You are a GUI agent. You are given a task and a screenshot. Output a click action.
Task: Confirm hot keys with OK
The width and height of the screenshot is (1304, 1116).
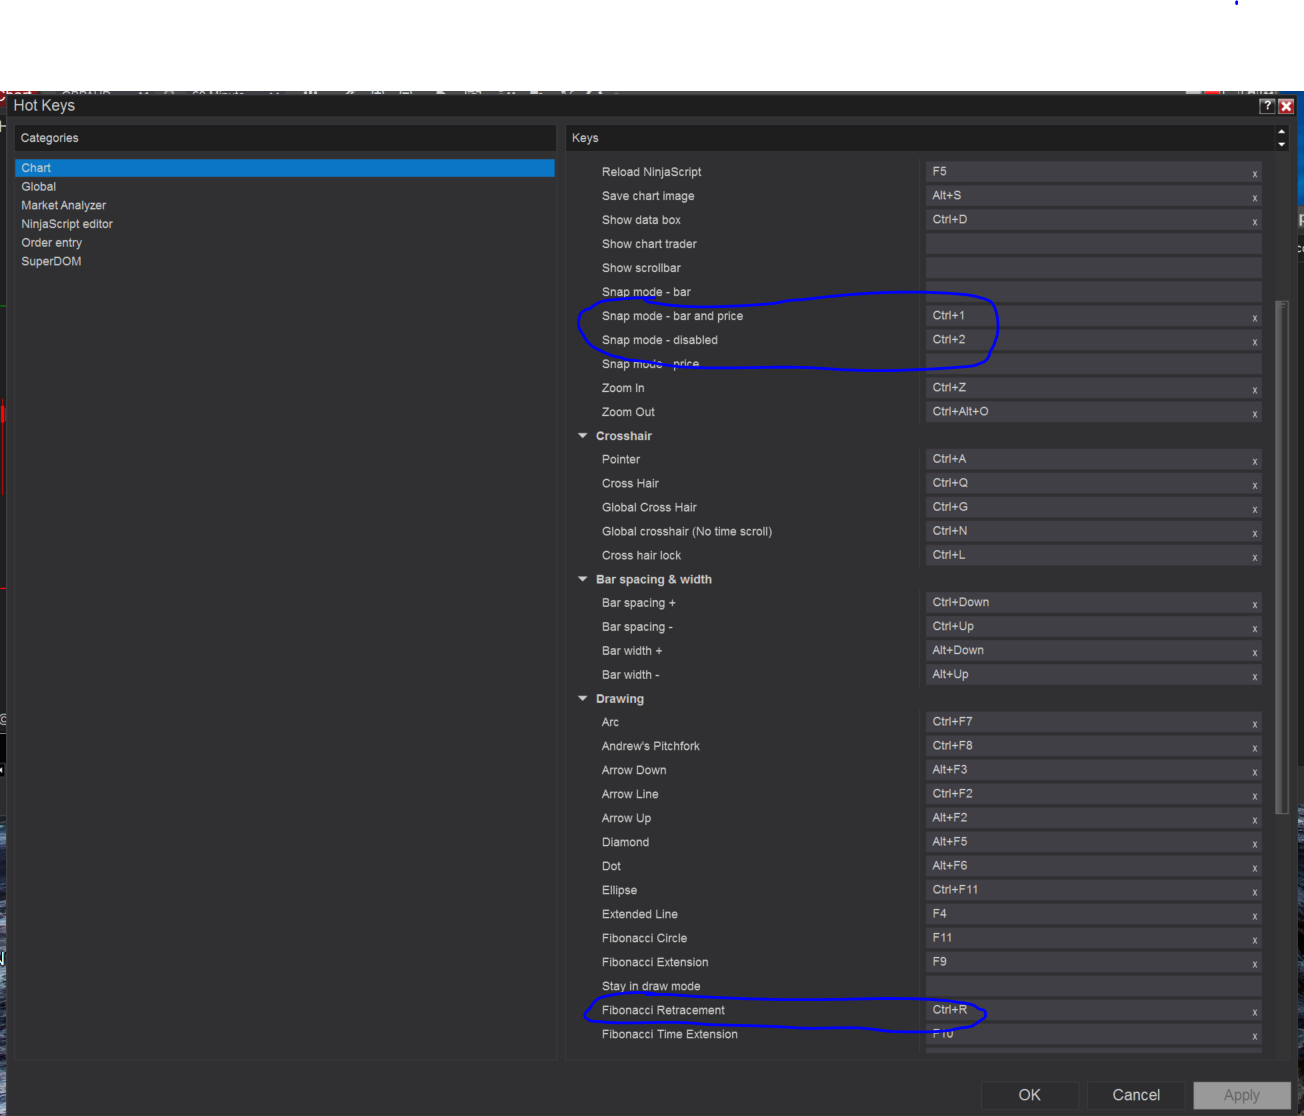pos(1030,1095)
